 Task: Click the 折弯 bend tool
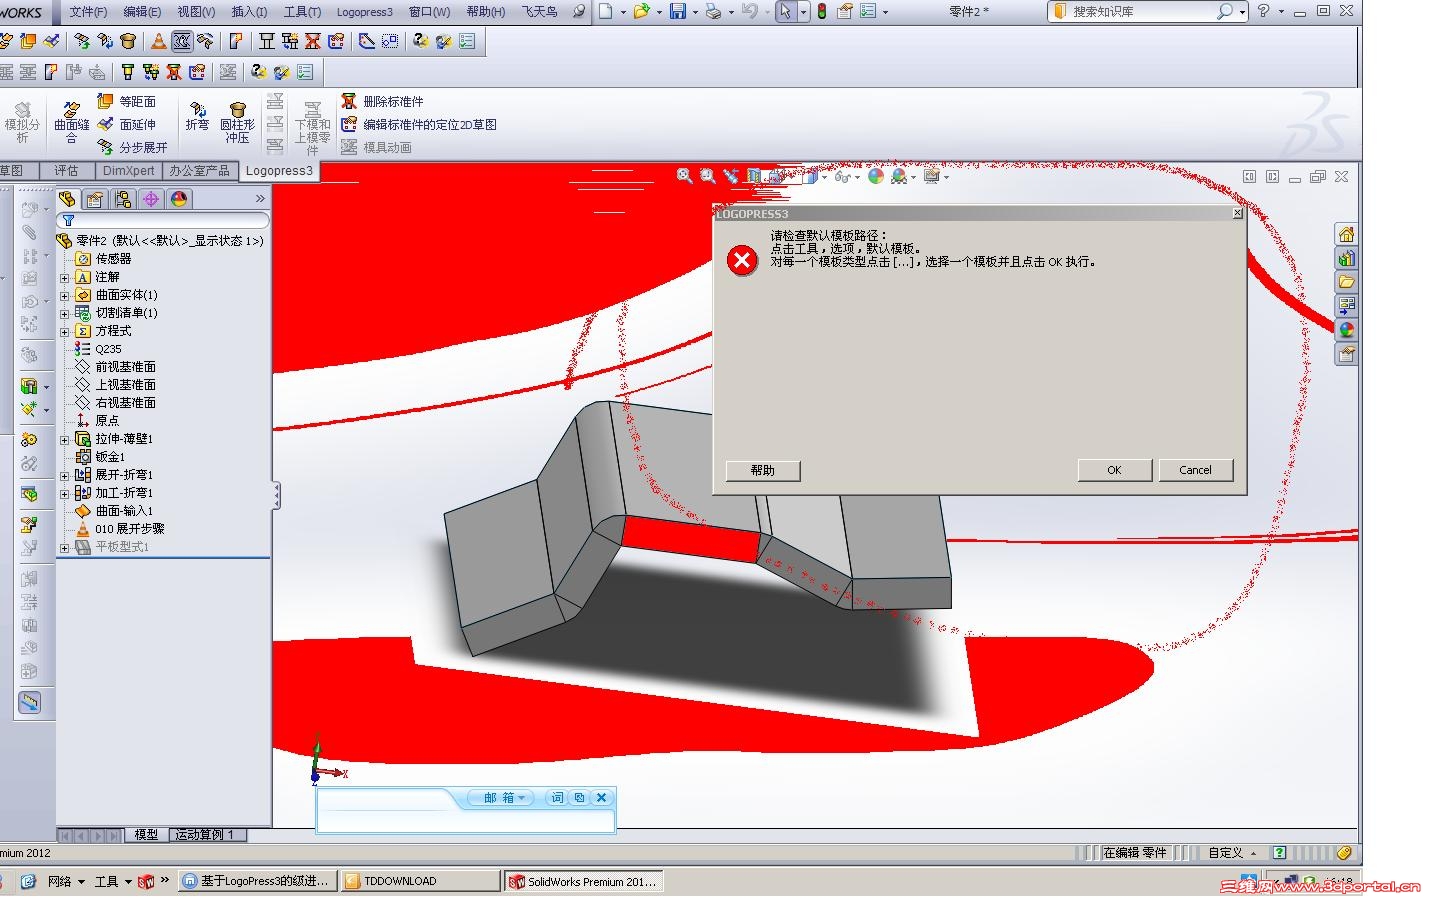197,116
